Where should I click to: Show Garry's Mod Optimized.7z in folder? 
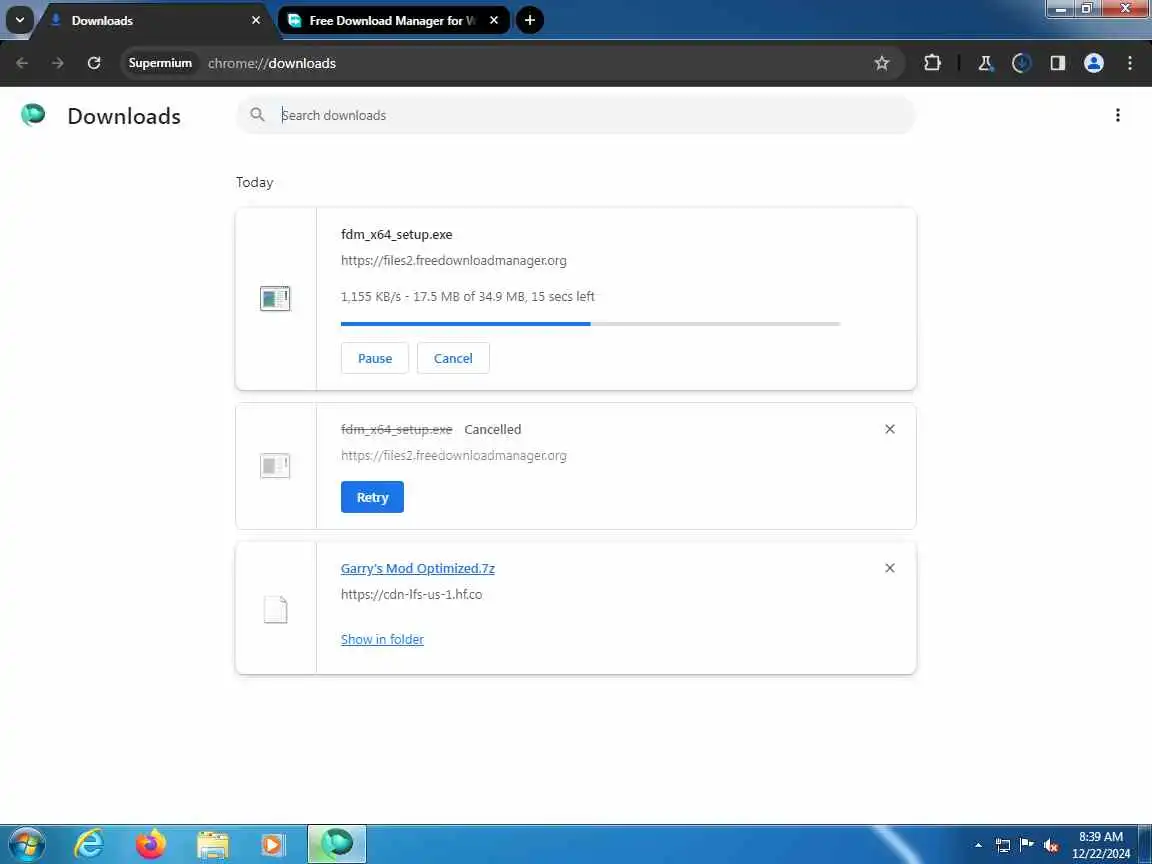382,639
